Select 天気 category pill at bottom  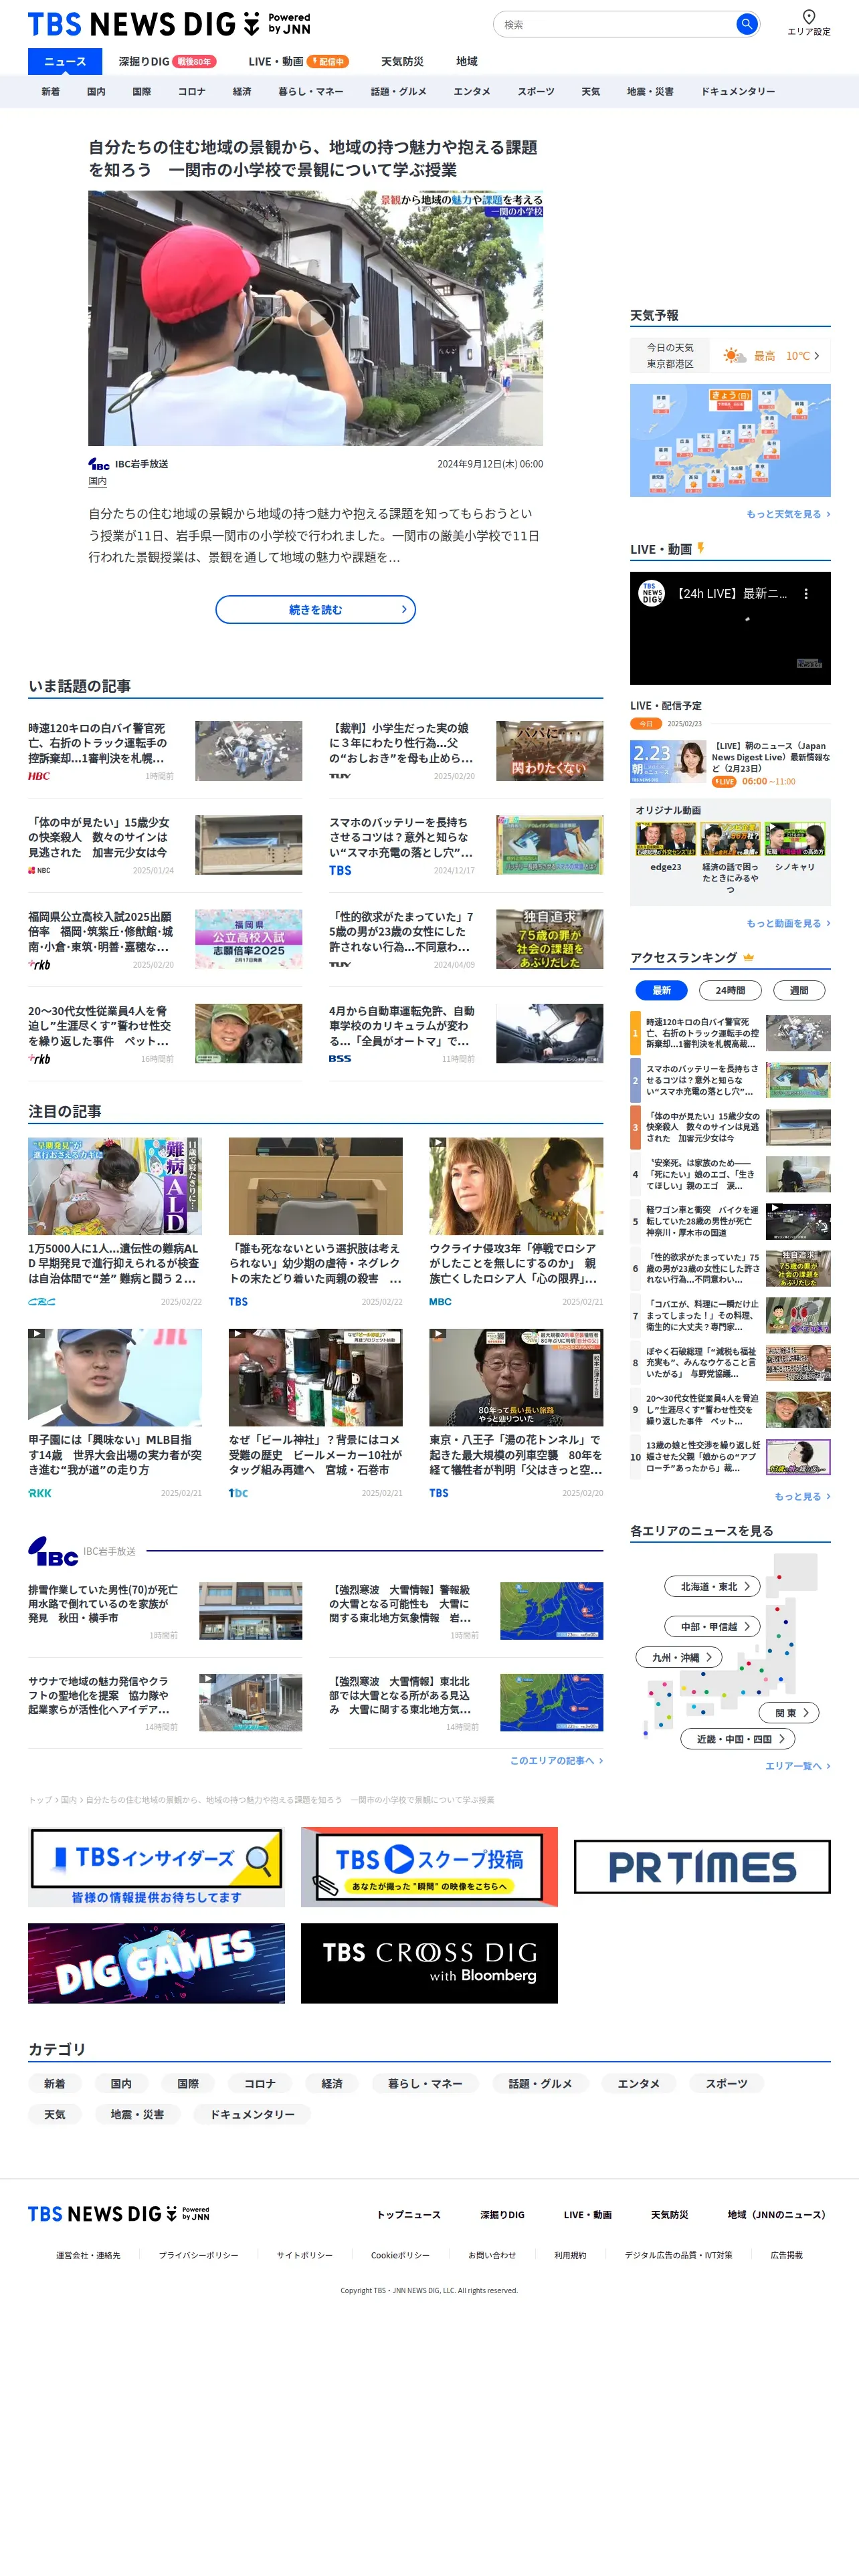[54, 2114]
